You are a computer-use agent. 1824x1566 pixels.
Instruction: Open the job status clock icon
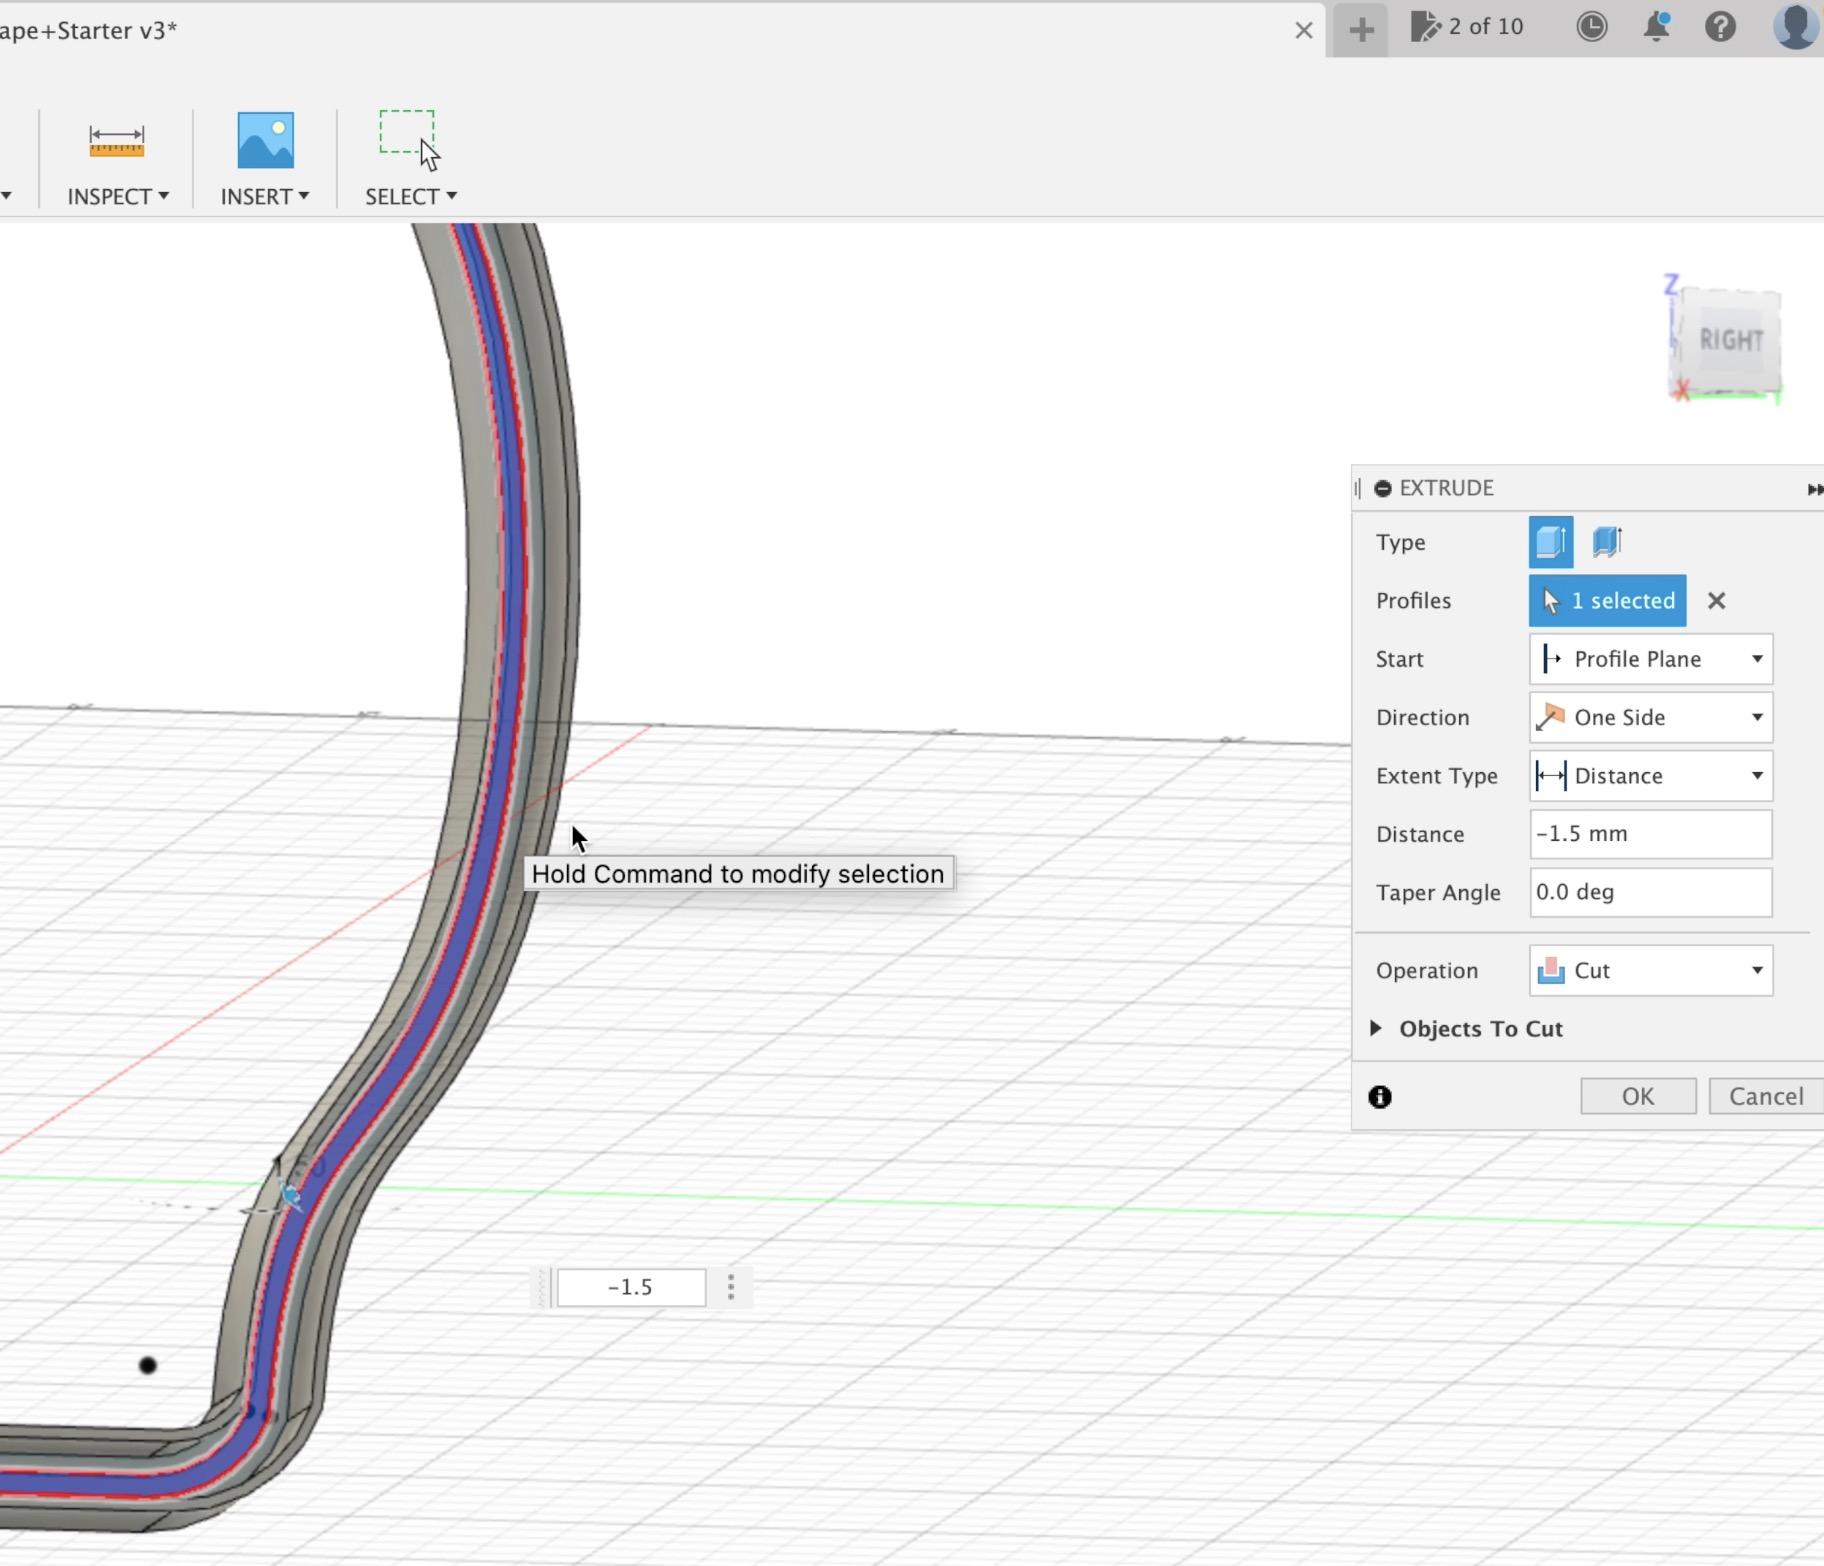pos(1592,28)
